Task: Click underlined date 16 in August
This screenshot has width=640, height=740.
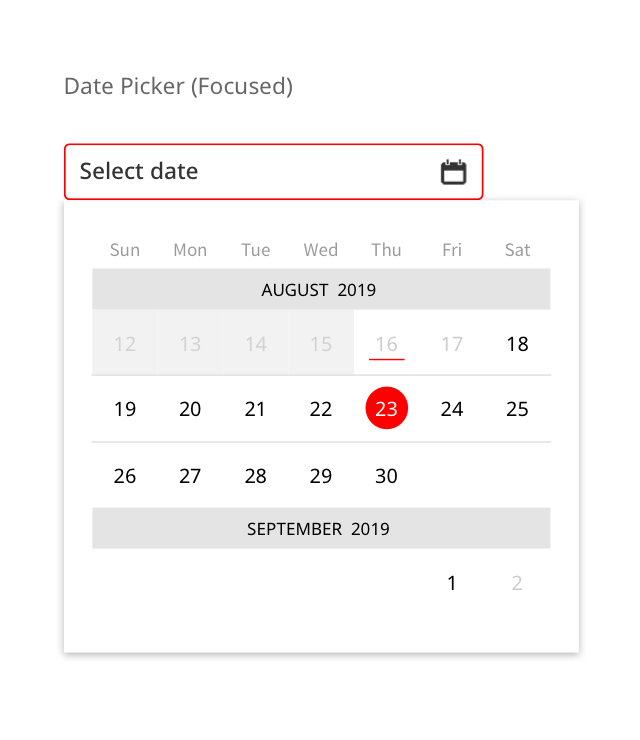Action: 387,344
